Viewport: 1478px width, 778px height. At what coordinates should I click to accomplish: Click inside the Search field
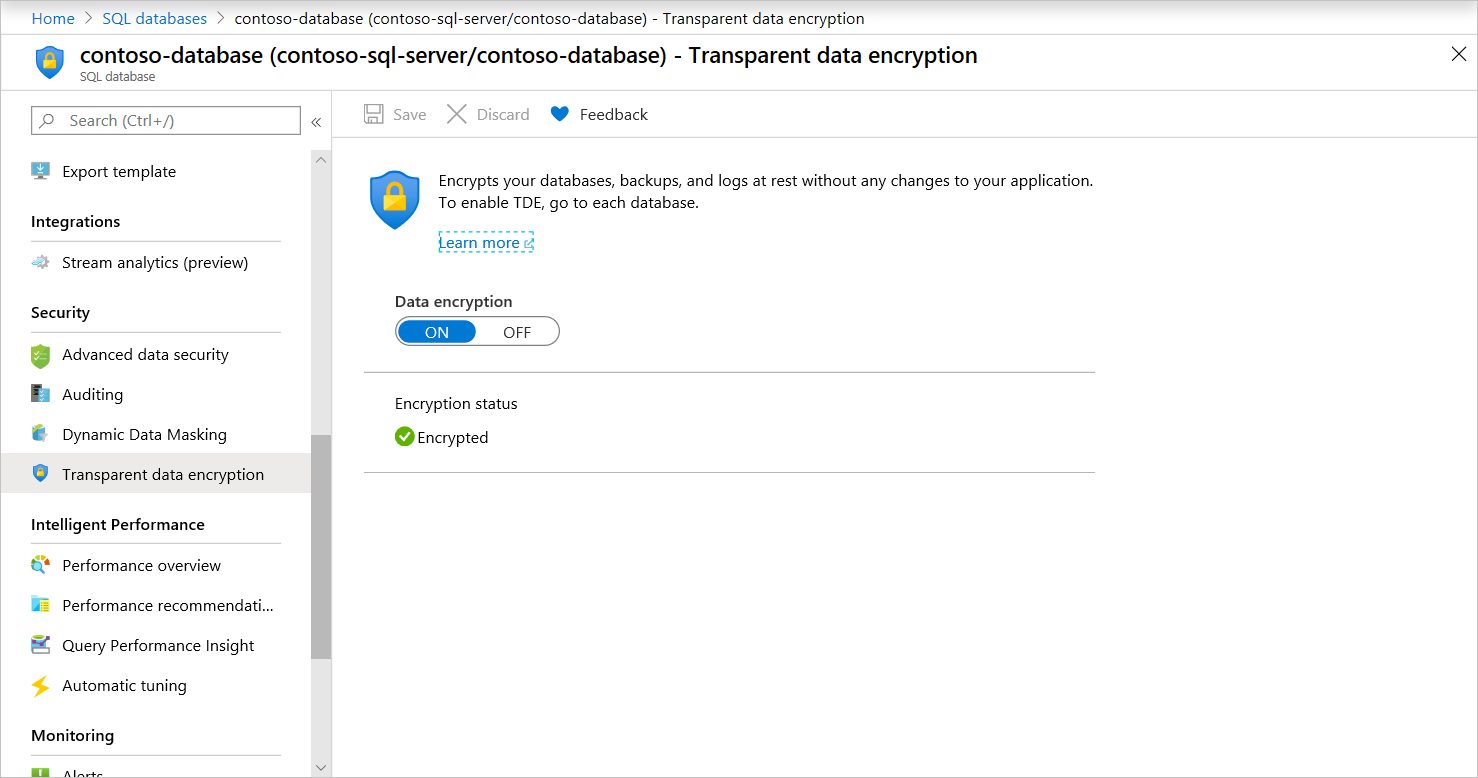[x=165, y=120]
